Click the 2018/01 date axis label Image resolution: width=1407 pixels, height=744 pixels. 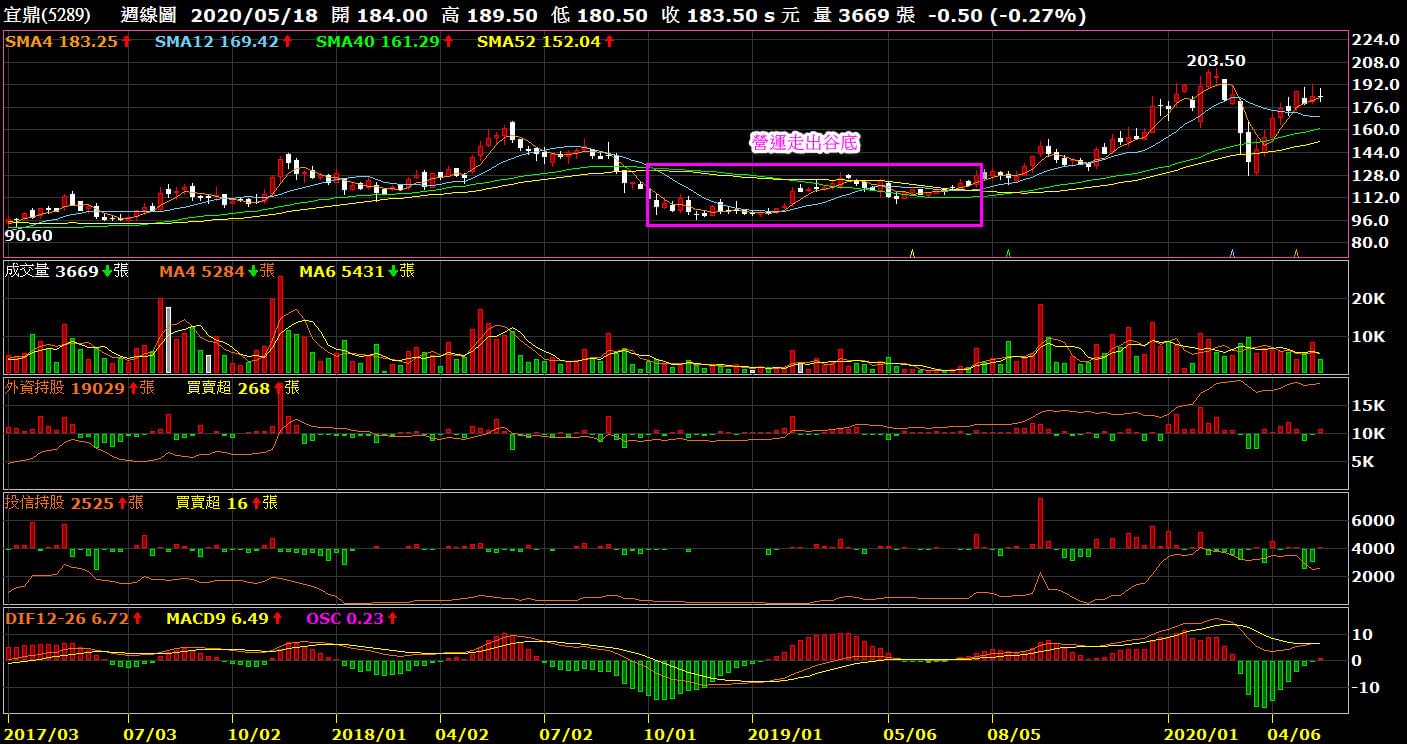click(x=370, y=734)
